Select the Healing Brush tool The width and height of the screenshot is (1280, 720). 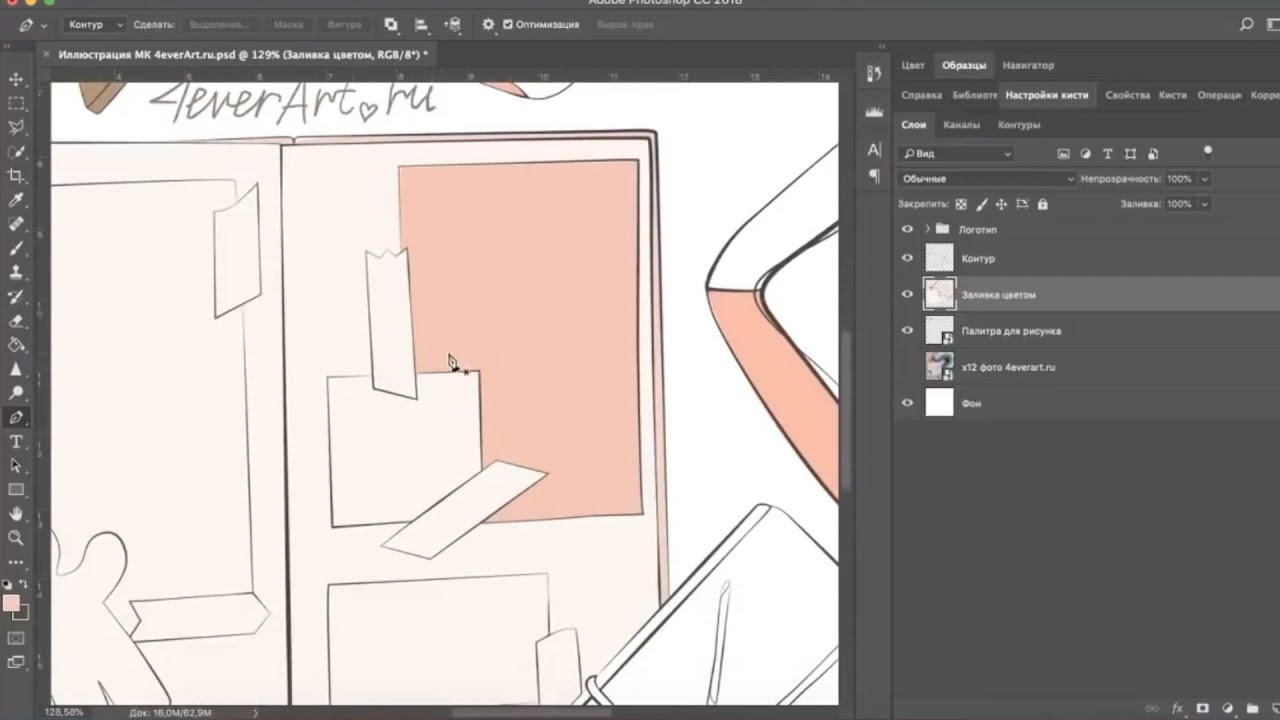tap(16, 224)
